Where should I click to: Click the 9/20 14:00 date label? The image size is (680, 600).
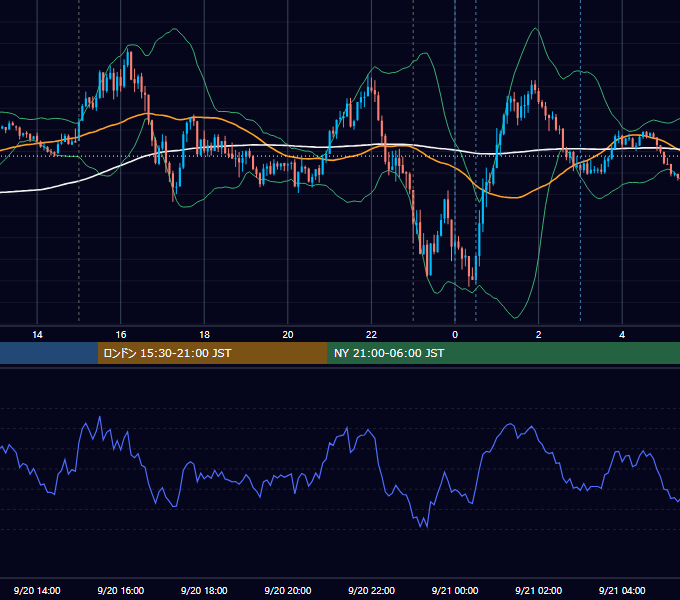[x=37, y=590]
